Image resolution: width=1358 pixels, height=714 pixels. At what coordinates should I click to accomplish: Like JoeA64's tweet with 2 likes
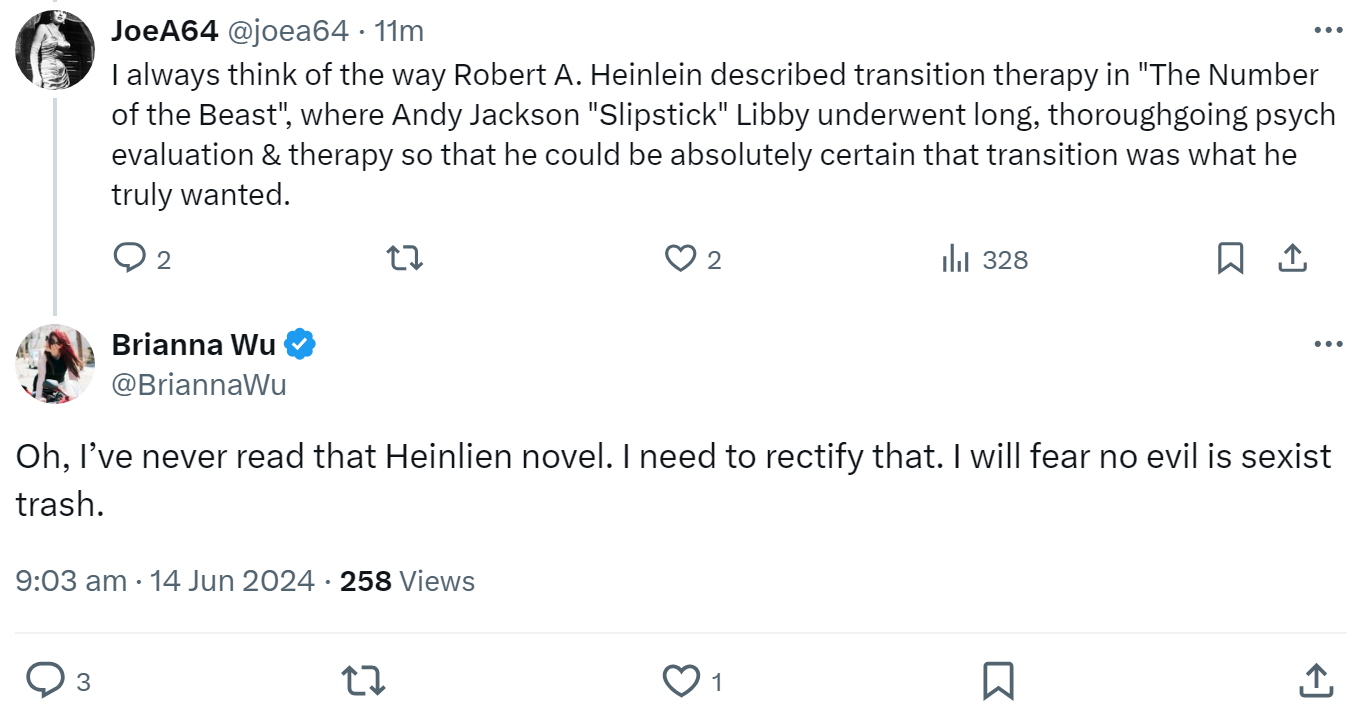(x=680, y=260)
